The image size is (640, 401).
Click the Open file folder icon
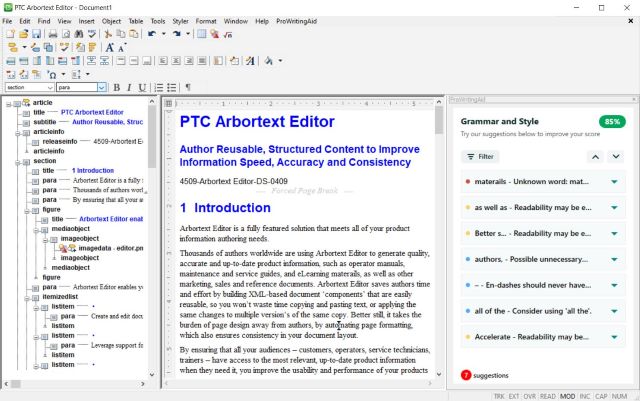click(24, 34)
